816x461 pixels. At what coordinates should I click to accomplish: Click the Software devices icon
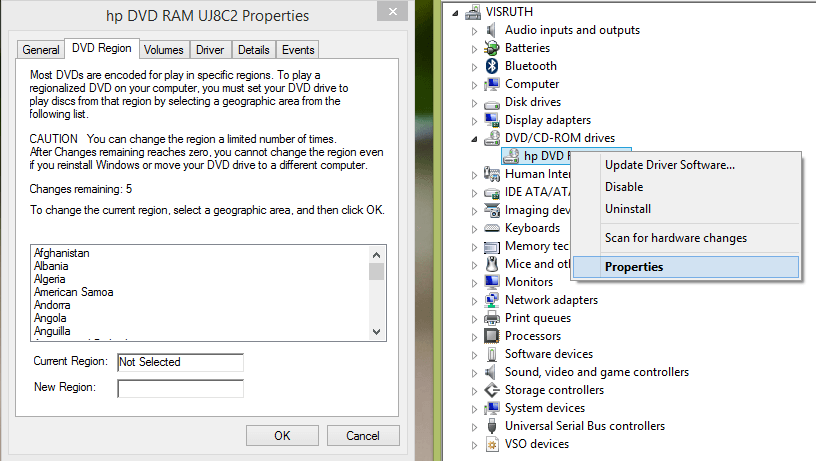tap(492, 354)
